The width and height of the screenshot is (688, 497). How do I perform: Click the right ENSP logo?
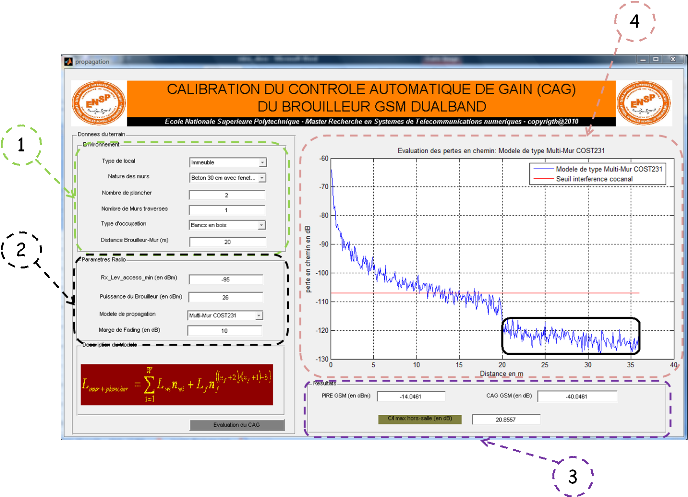click(644, 103)
